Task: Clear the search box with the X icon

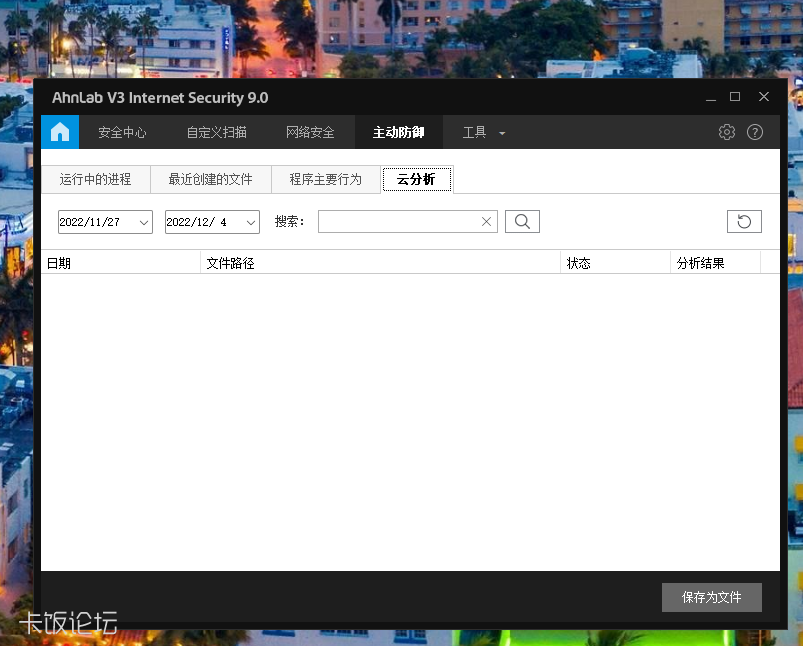Action: tap(486, 221)
